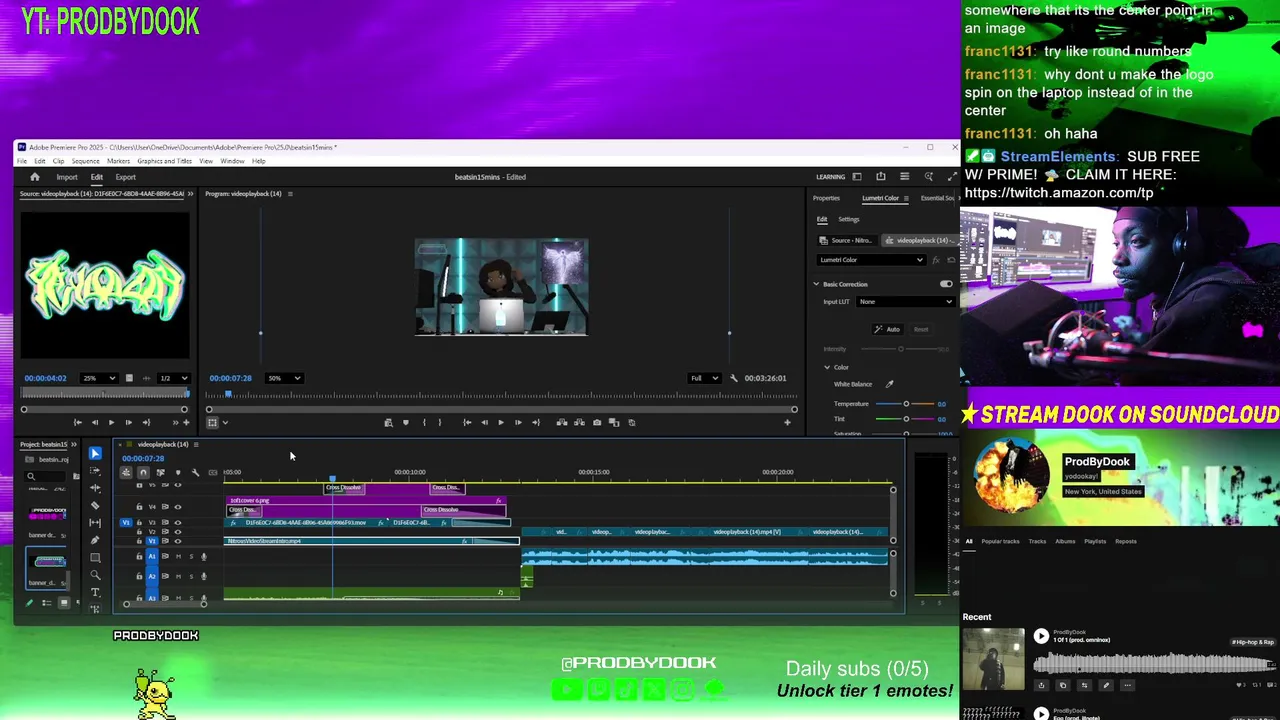Open the Program monitor button editor plus
1280x720 pixels.
pos(787,422)
